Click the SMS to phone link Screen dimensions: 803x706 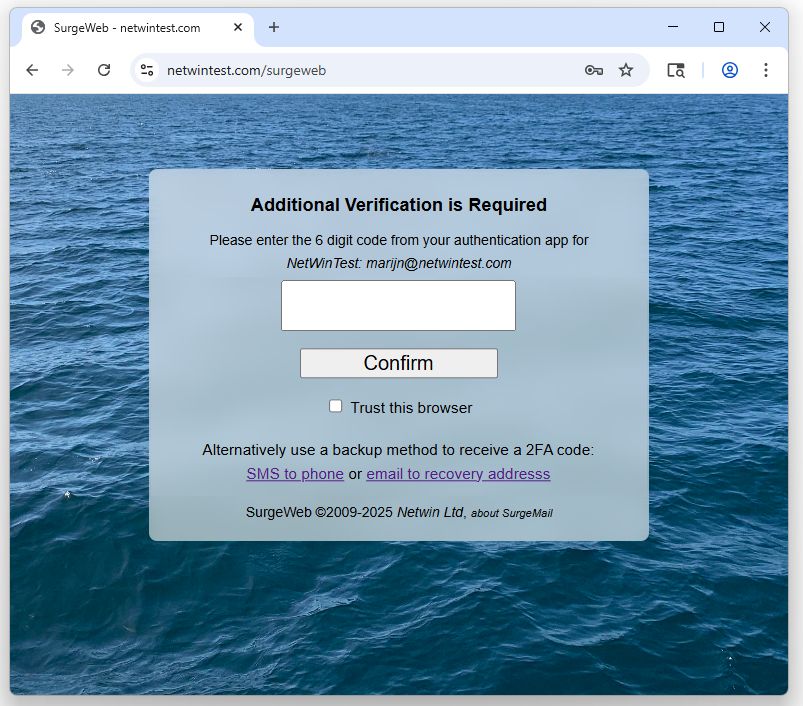pos(295,474)
